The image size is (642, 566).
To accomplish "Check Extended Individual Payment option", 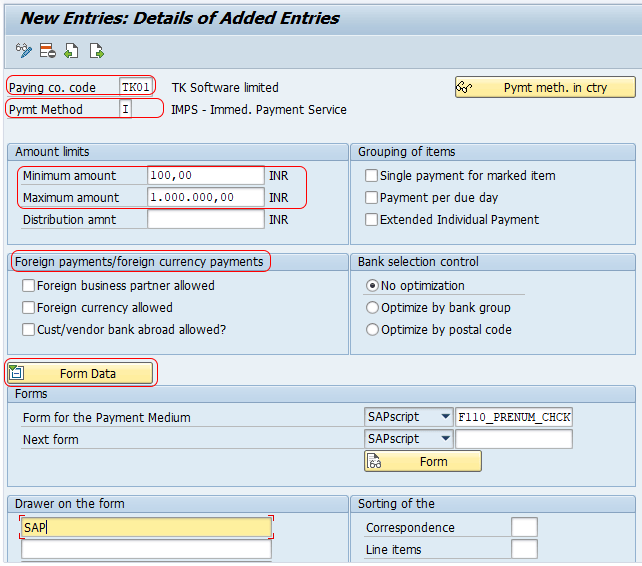I will [x=371, y=220].
